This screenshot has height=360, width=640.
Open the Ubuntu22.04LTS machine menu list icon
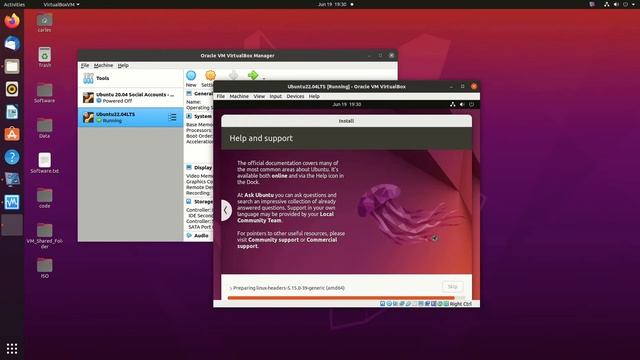point(172,118)
